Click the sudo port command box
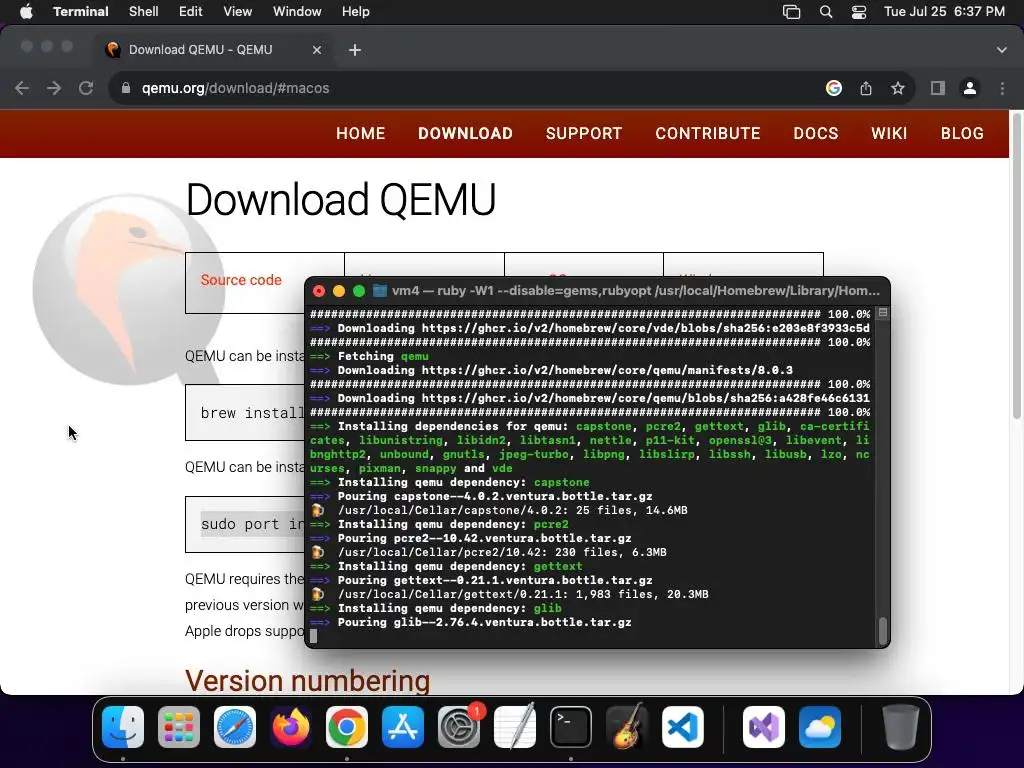Image resolution: width=1024 pixels, height=768 pixels. click(245, 524)
